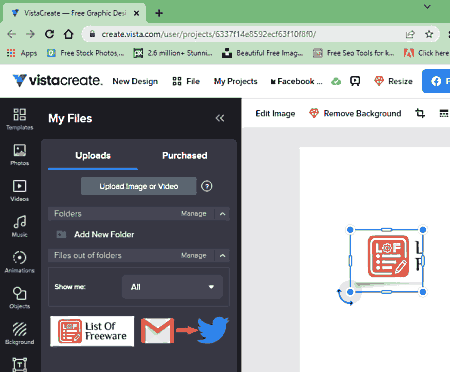Select the Gmail to Twitter uploaded thumbnail
The image size is (450, 372).
tap(185, 331)
